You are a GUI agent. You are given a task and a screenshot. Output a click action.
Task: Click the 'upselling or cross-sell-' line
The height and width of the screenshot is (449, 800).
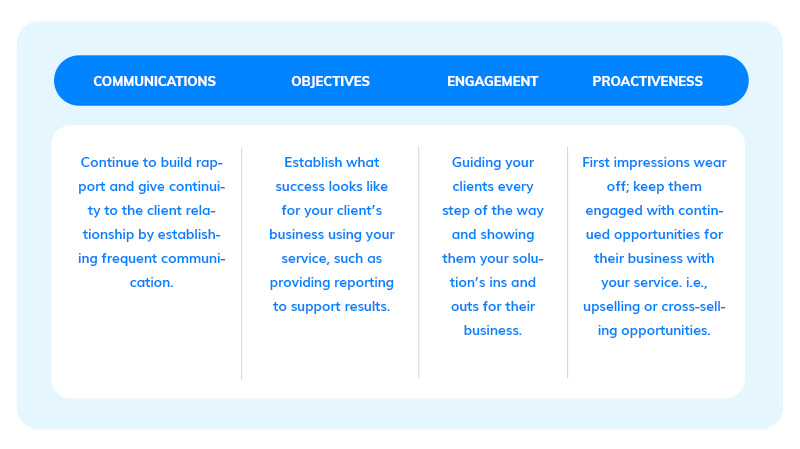[x=654, y=306]
